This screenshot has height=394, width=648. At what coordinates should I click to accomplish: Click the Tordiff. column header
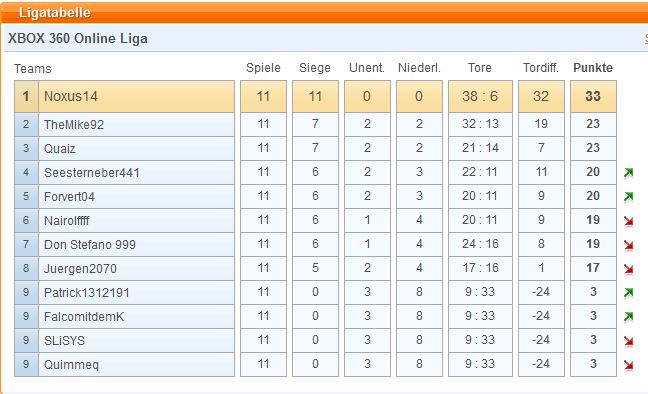click(541, 67)
